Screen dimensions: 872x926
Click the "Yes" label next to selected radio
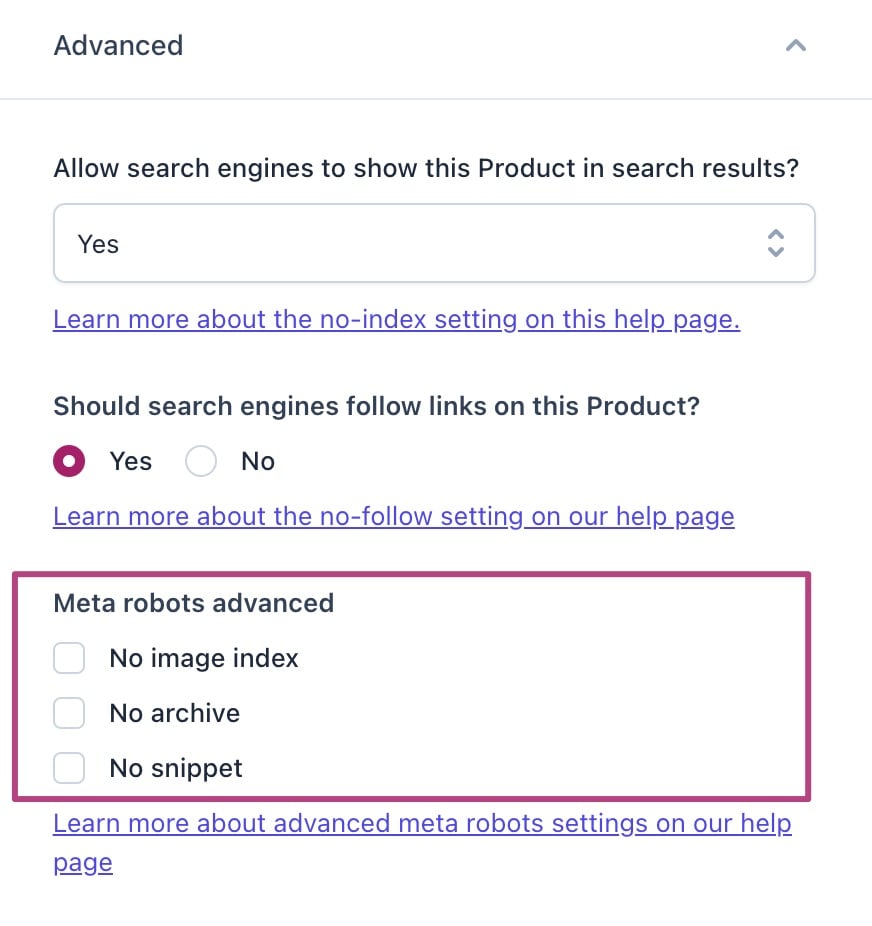[x=131, y=461]
